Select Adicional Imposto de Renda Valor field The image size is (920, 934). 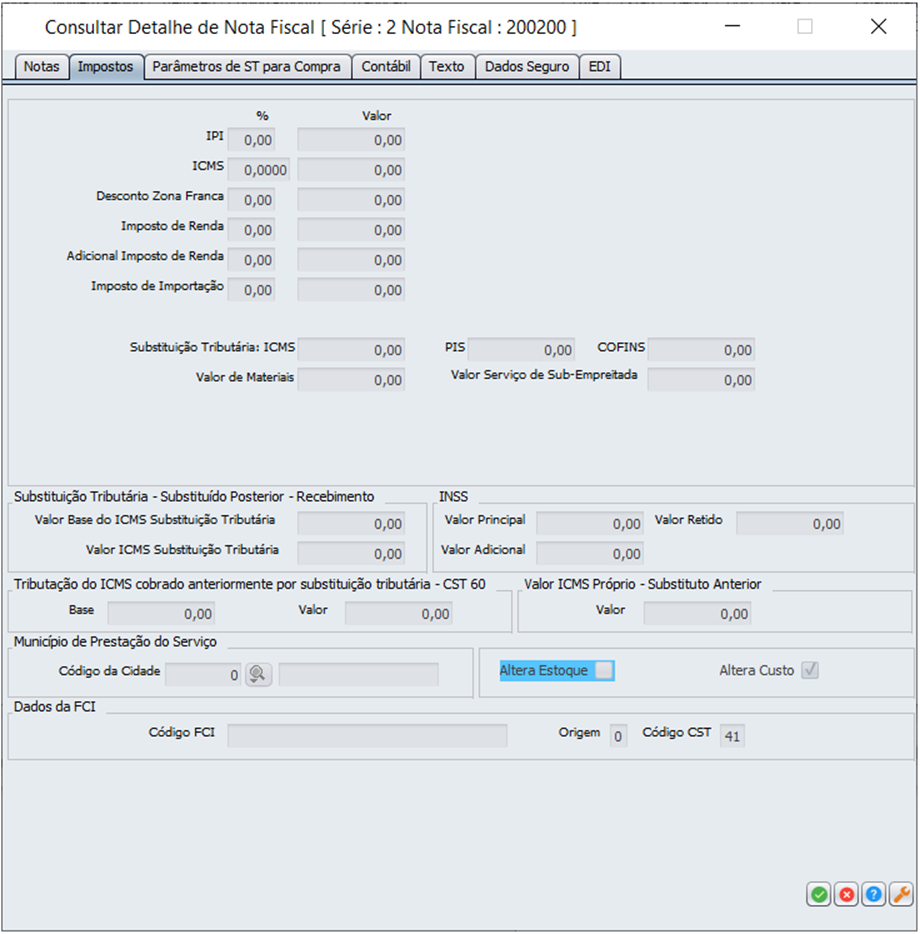click(x=351, y=260)
